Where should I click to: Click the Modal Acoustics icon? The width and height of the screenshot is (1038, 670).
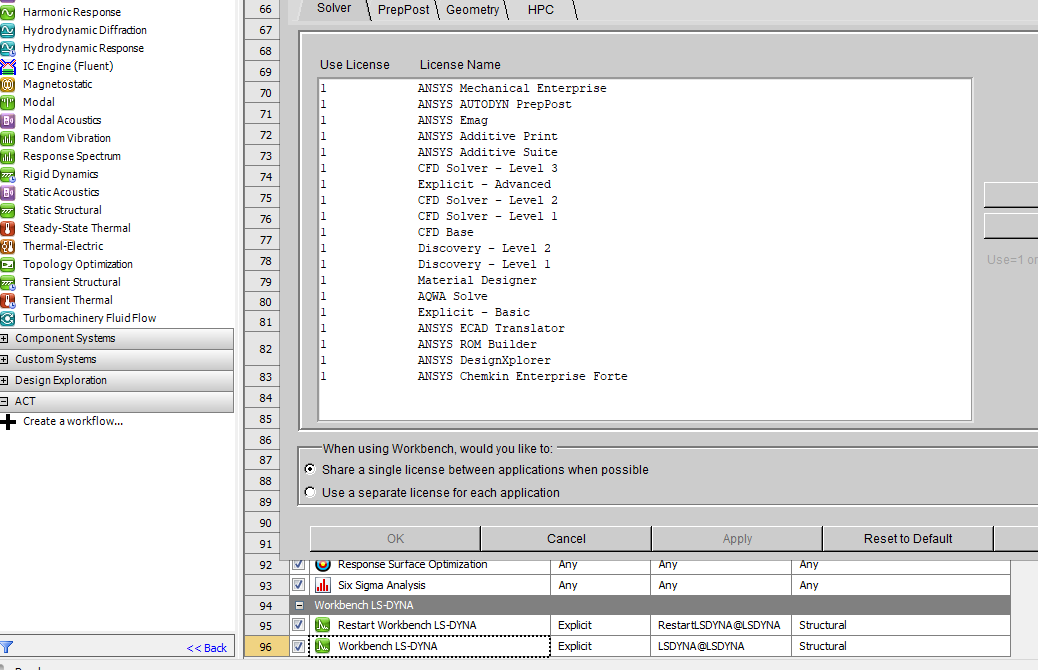click(7, 120)
